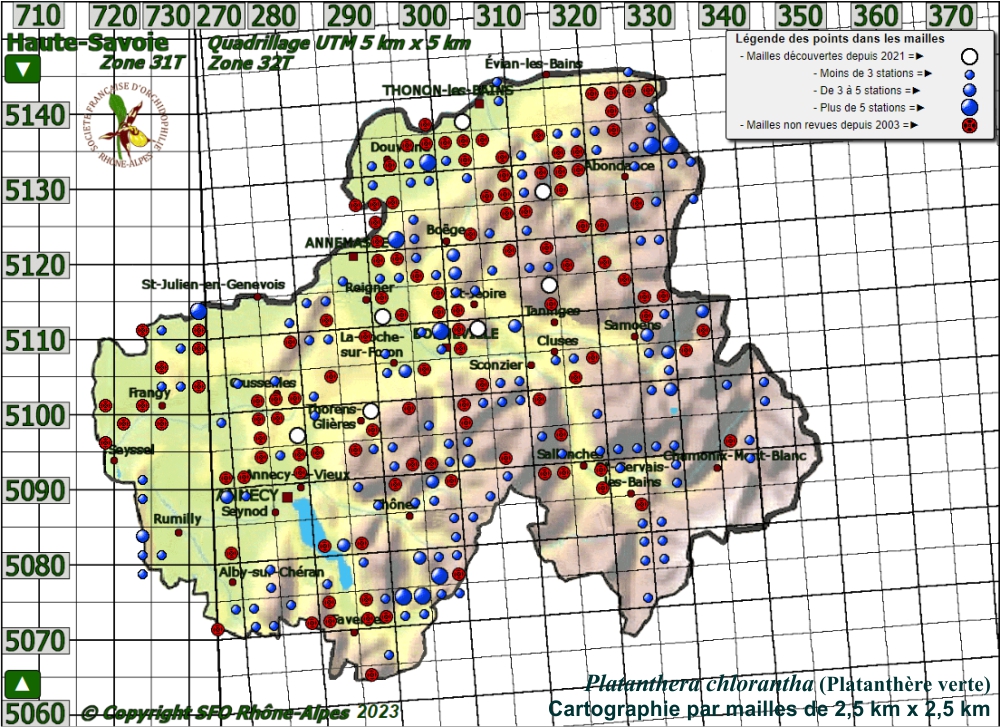
Task: Click the 5140 northing label
Action: point(34,116)
